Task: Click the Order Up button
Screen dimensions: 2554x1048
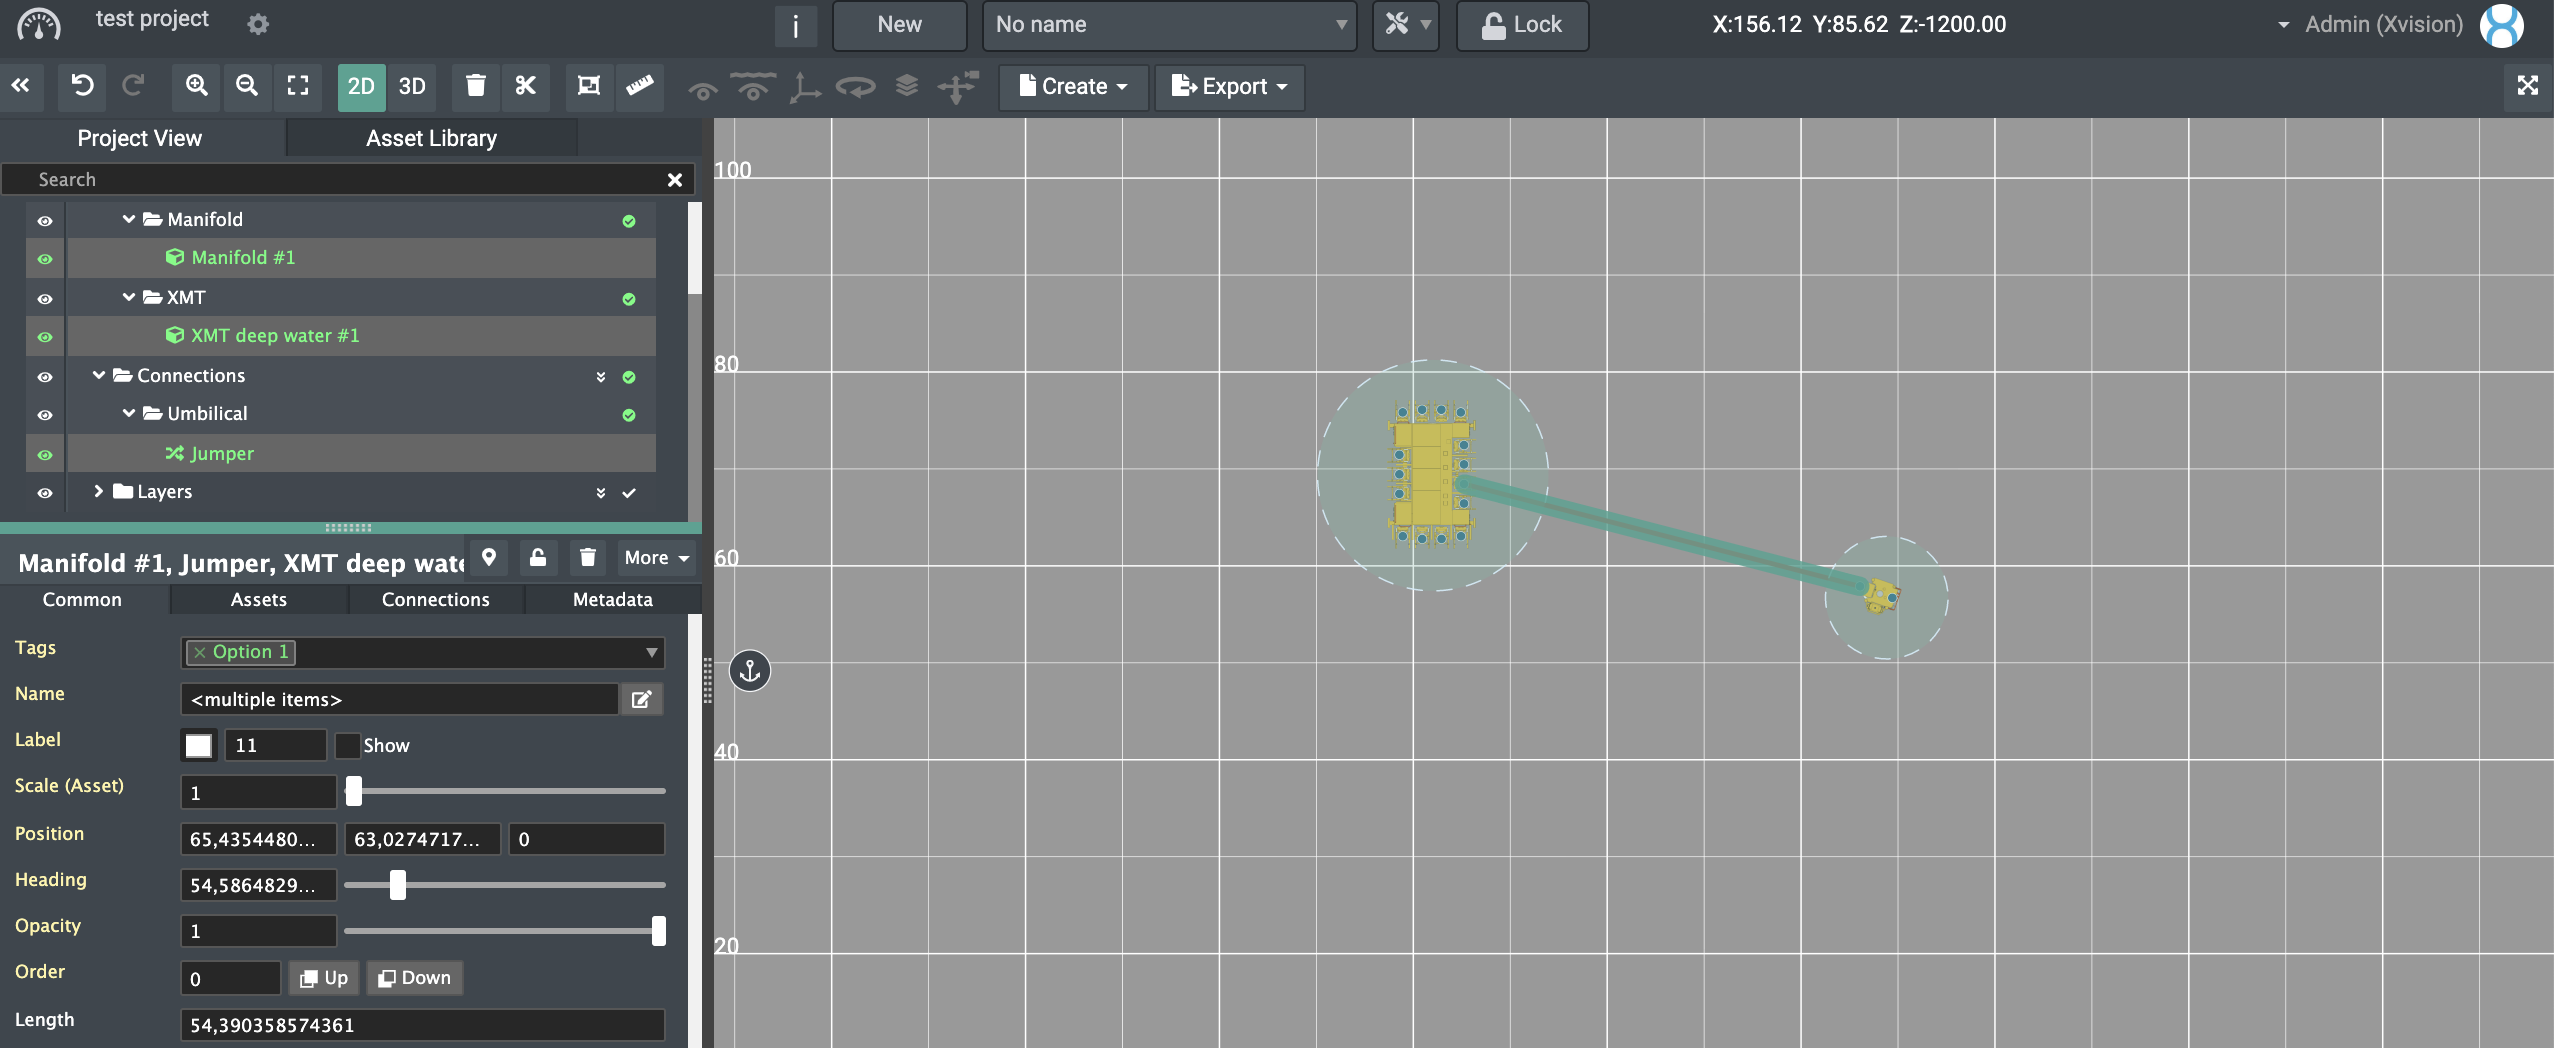Action: (x=324, y=978)
